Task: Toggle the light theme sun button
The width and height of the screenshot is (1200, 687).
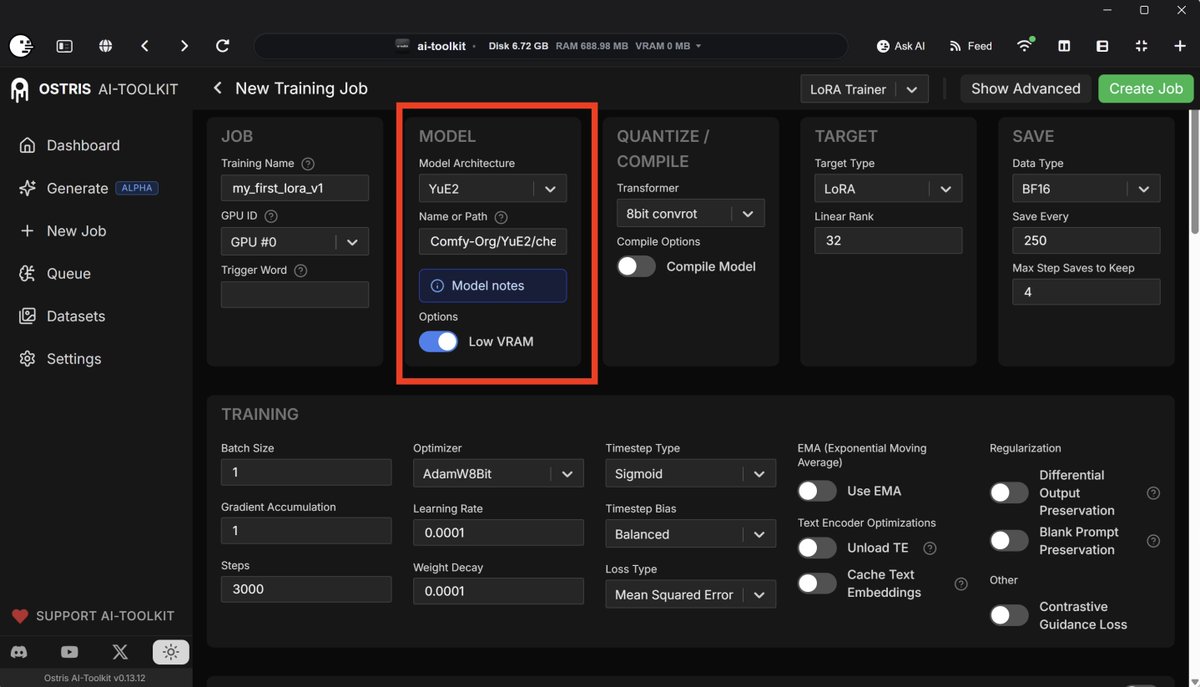Action: pyautogui.click(x=171, y=652)
